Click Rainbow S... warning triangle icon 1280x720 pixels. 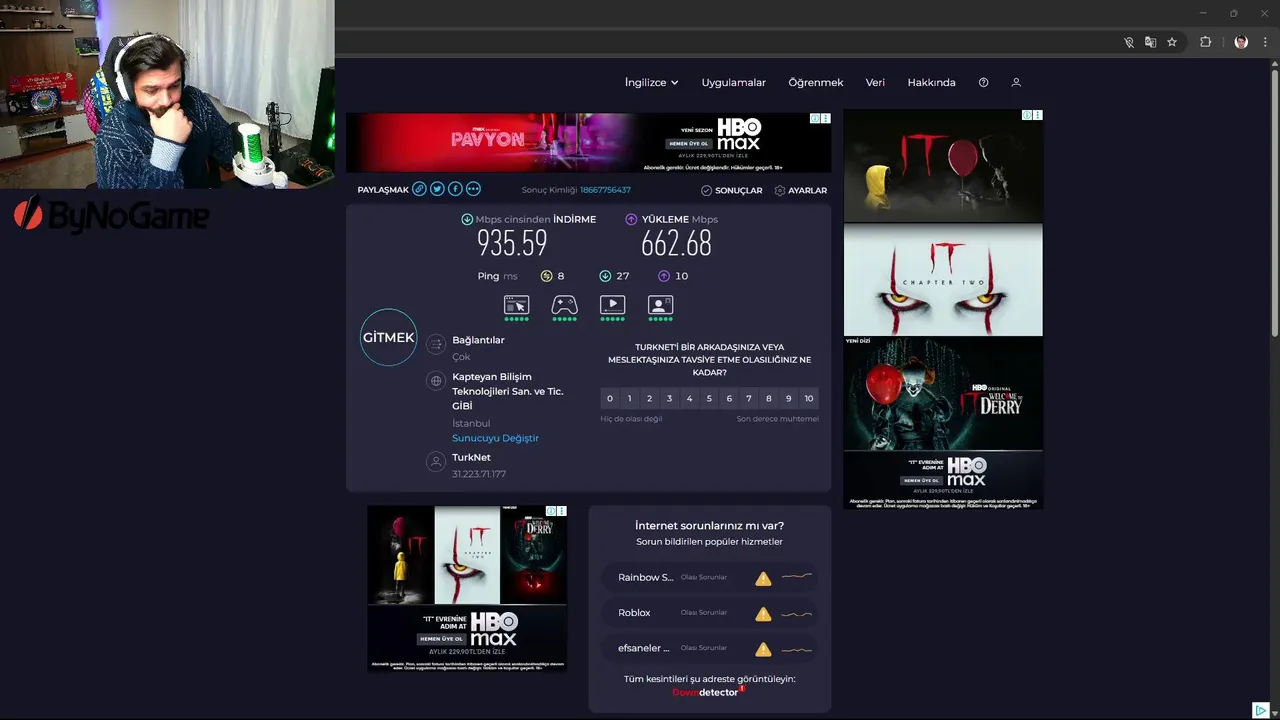tap(763, 578)
